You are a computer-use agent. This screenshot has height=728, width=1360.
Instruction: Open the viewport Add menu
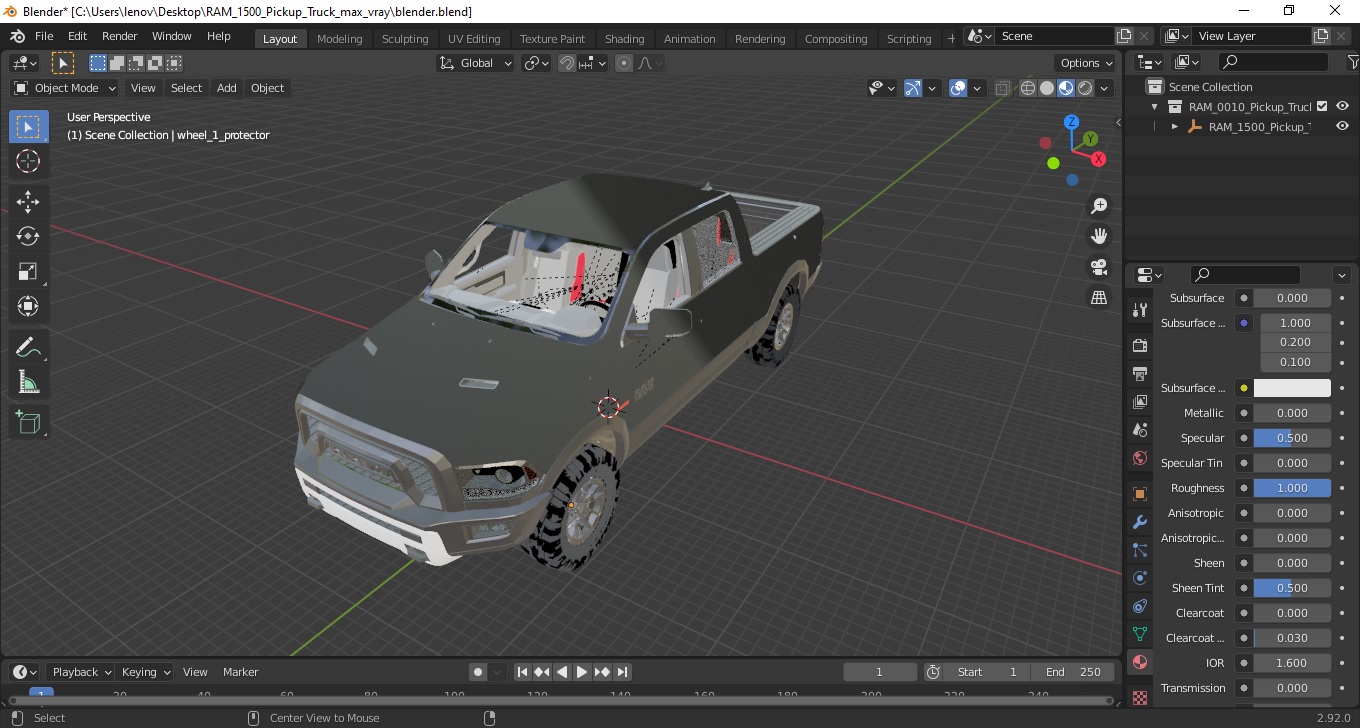[227, 88]
